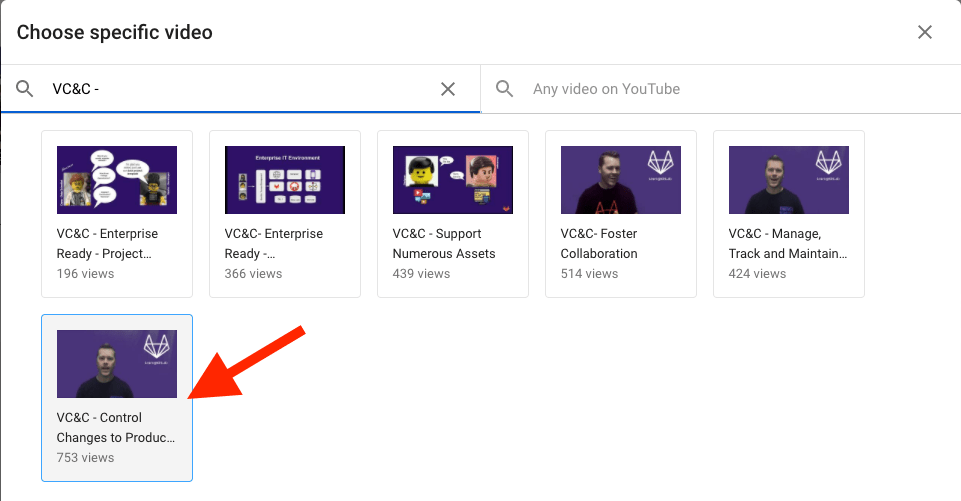Click the magnifier icon beside 'Any video on YouTube'
Screen dimensions: 961x501
click(x=504, y=89)
